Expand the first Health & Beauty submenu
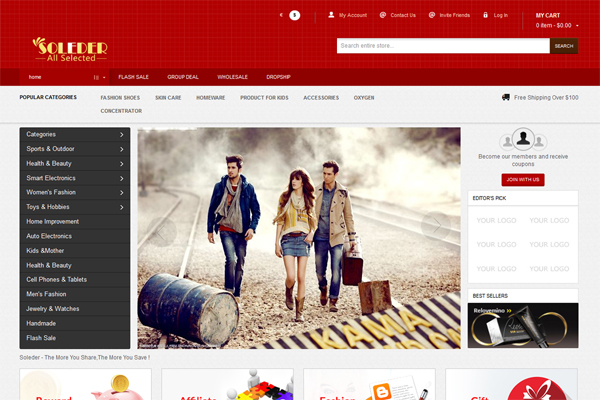The height and width of the screenshot is (400, 600). pos(122,164)
